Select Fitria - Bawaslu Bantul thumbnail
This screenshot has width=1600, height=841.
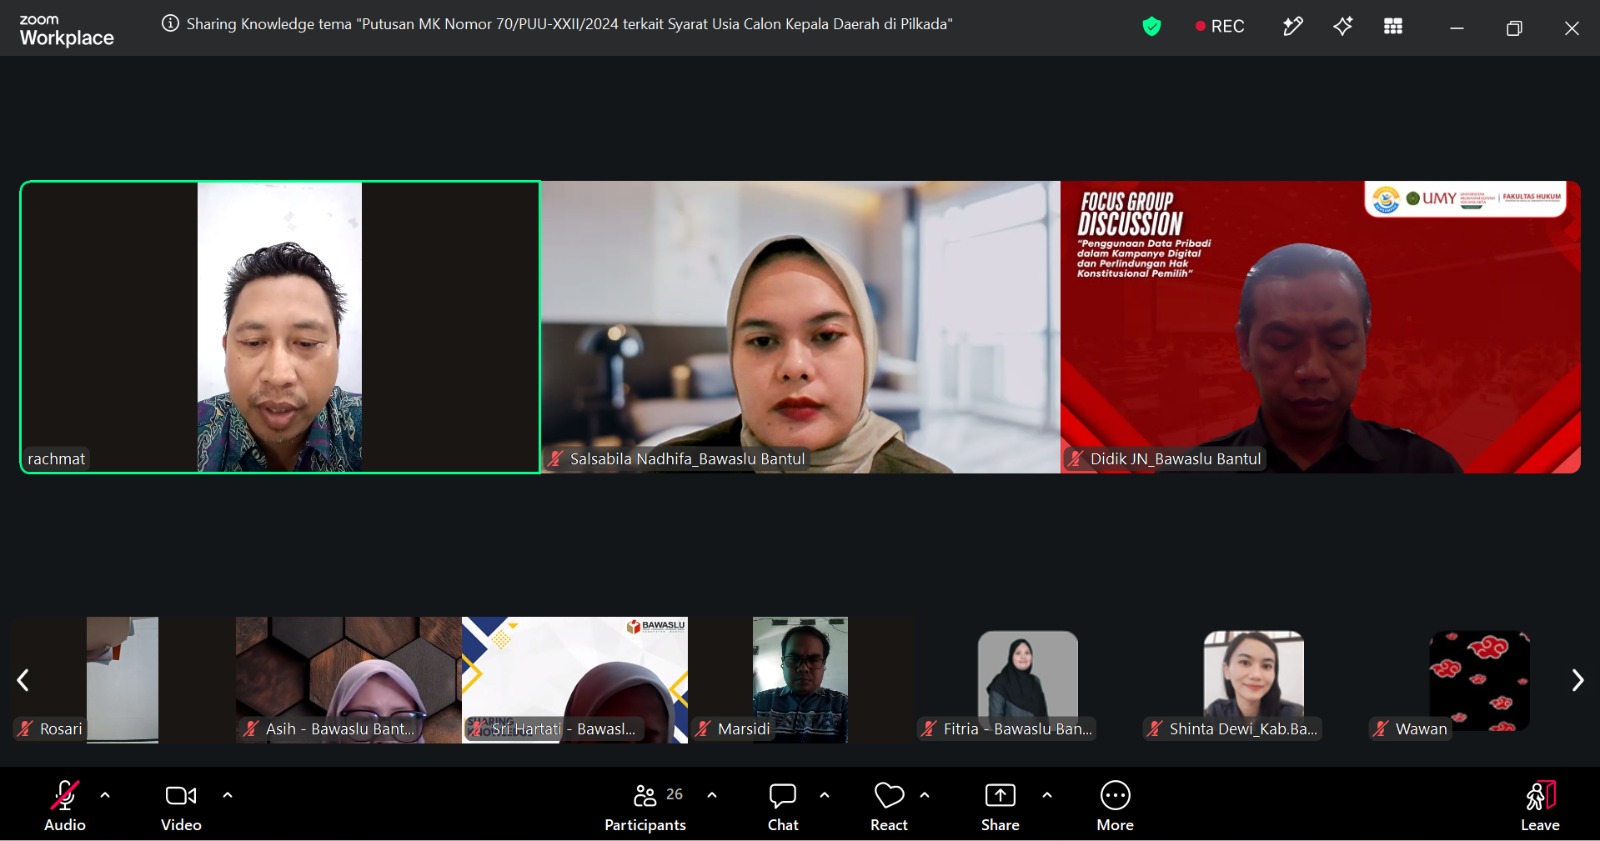(1027, 680)
